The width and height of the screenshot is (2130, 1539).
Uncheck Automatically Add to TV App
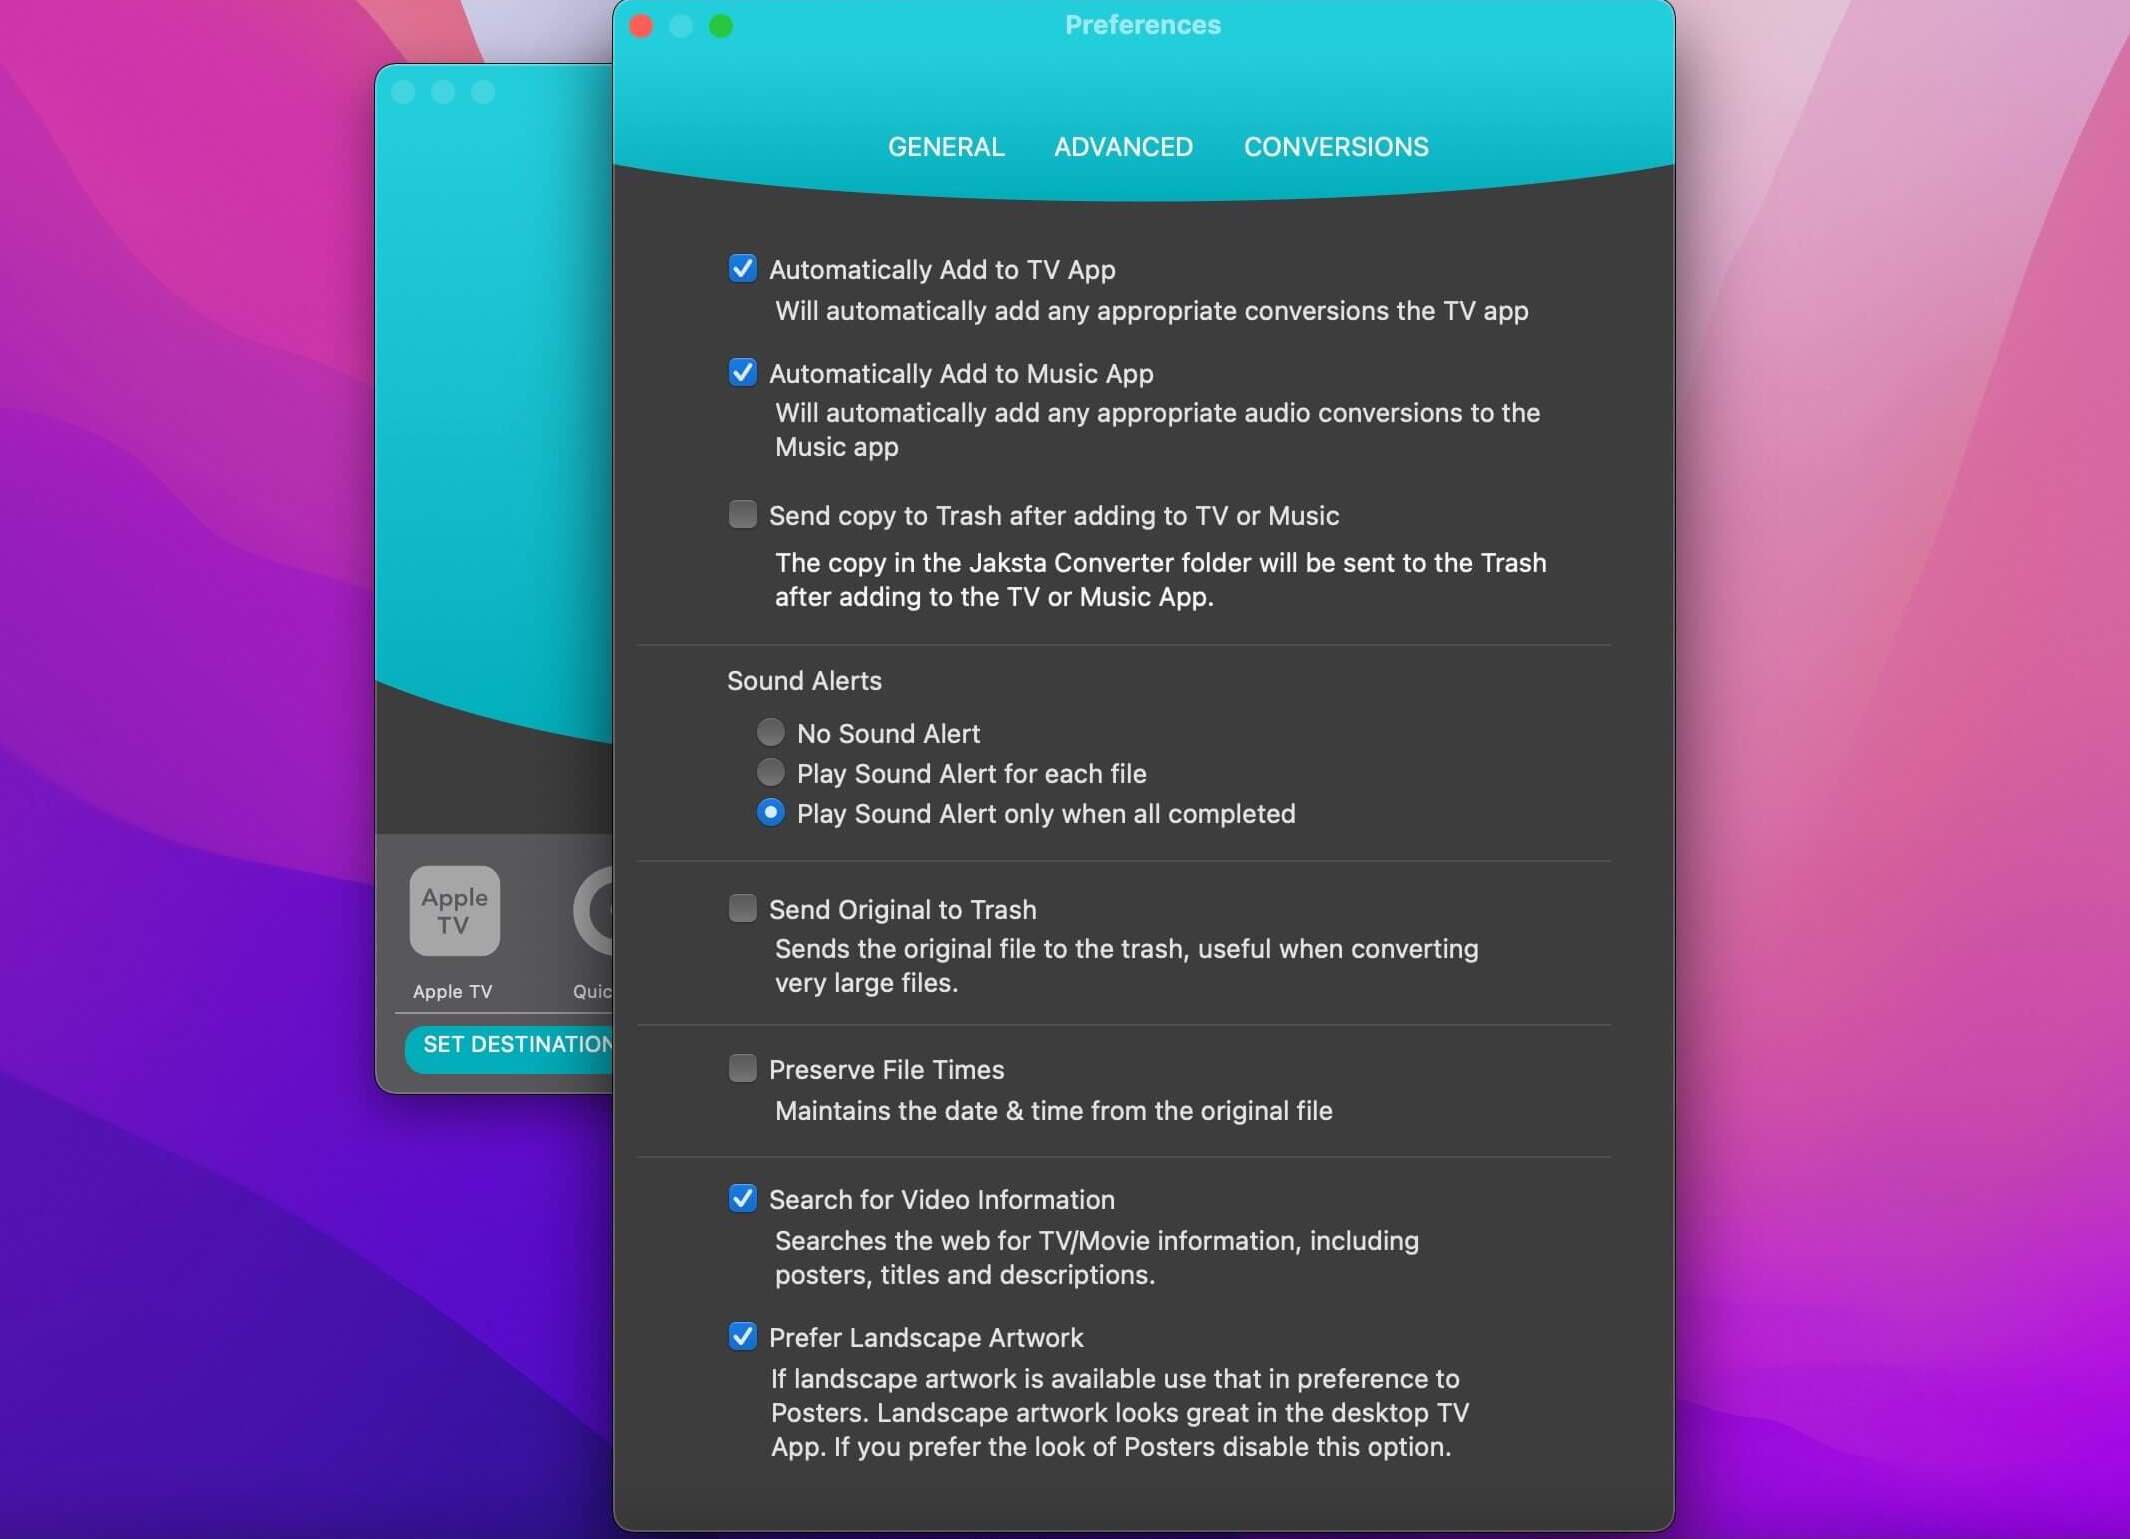pyautogui.click(x=742, y=269)
